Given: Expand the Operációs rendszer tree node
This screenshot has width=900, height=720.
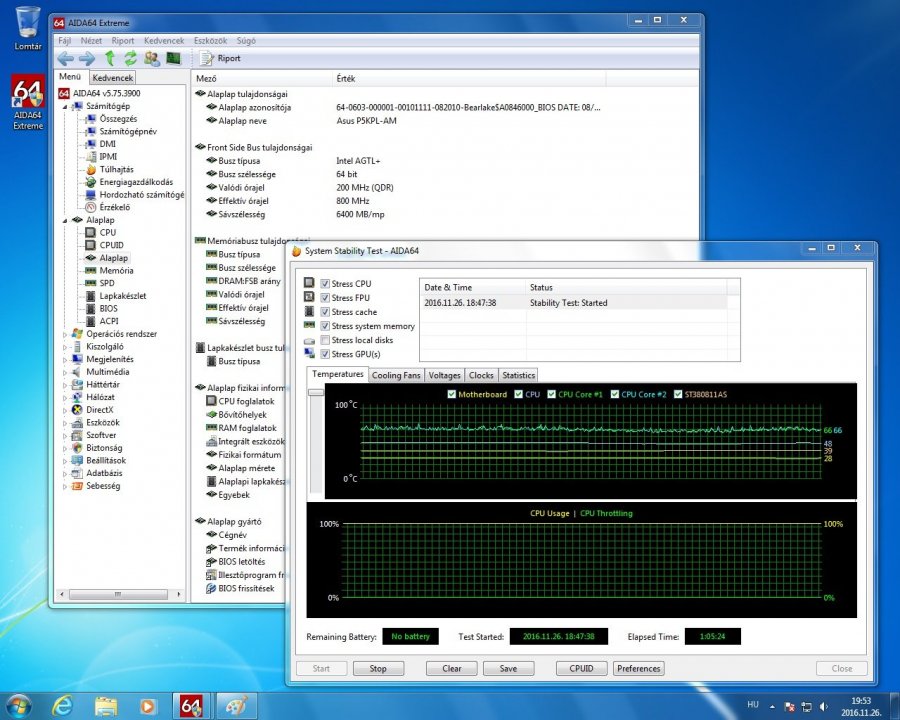Looking at the screenshot, I should point(66,334).
